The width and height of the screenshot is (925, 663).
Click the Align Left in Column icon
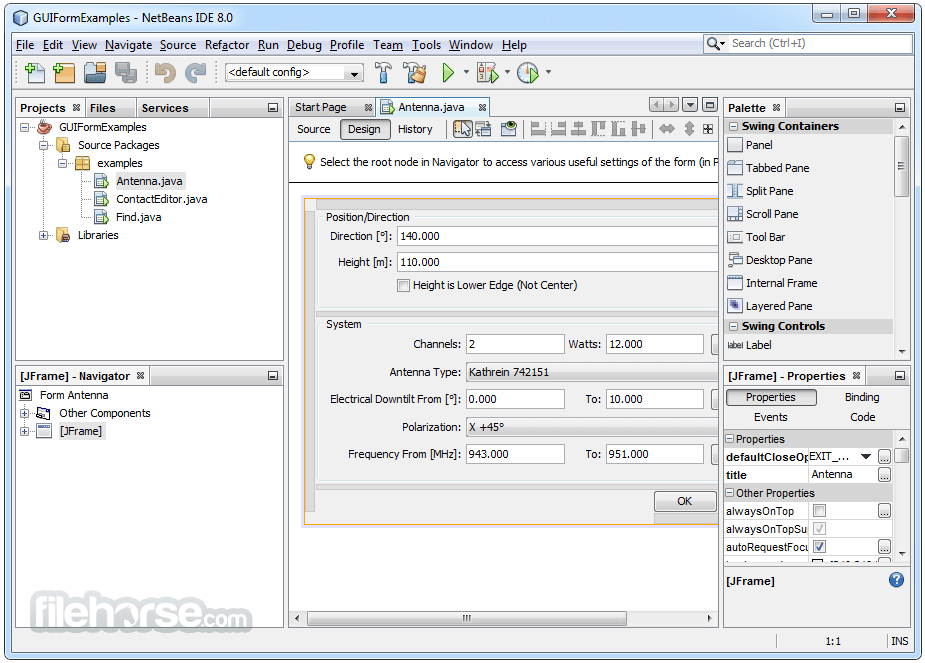pyautogui.click(x=538, y=129)
